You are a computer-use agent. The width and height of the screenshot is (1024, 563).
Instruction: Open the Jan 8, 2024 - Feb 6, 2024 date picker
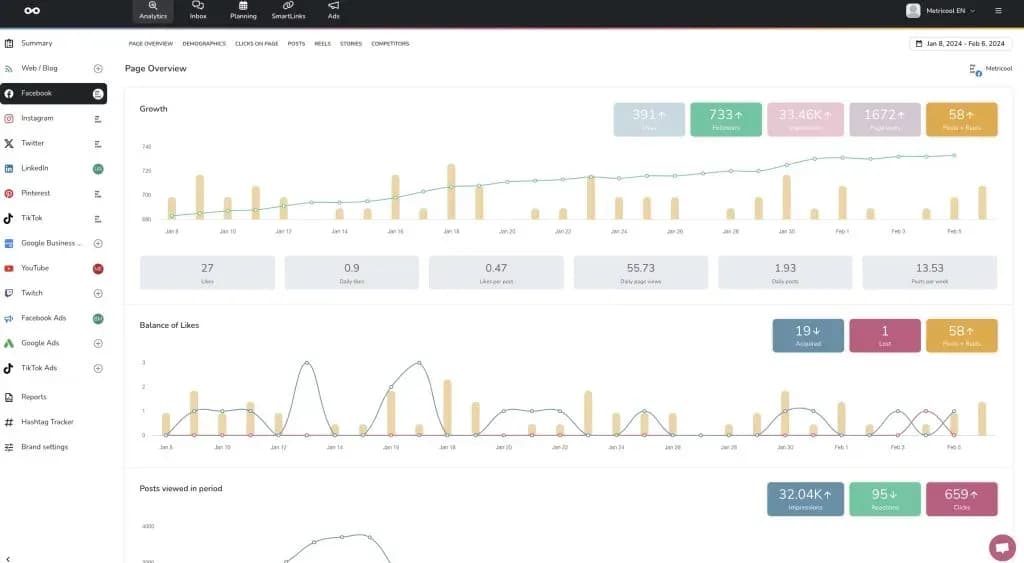pos(960,44)
